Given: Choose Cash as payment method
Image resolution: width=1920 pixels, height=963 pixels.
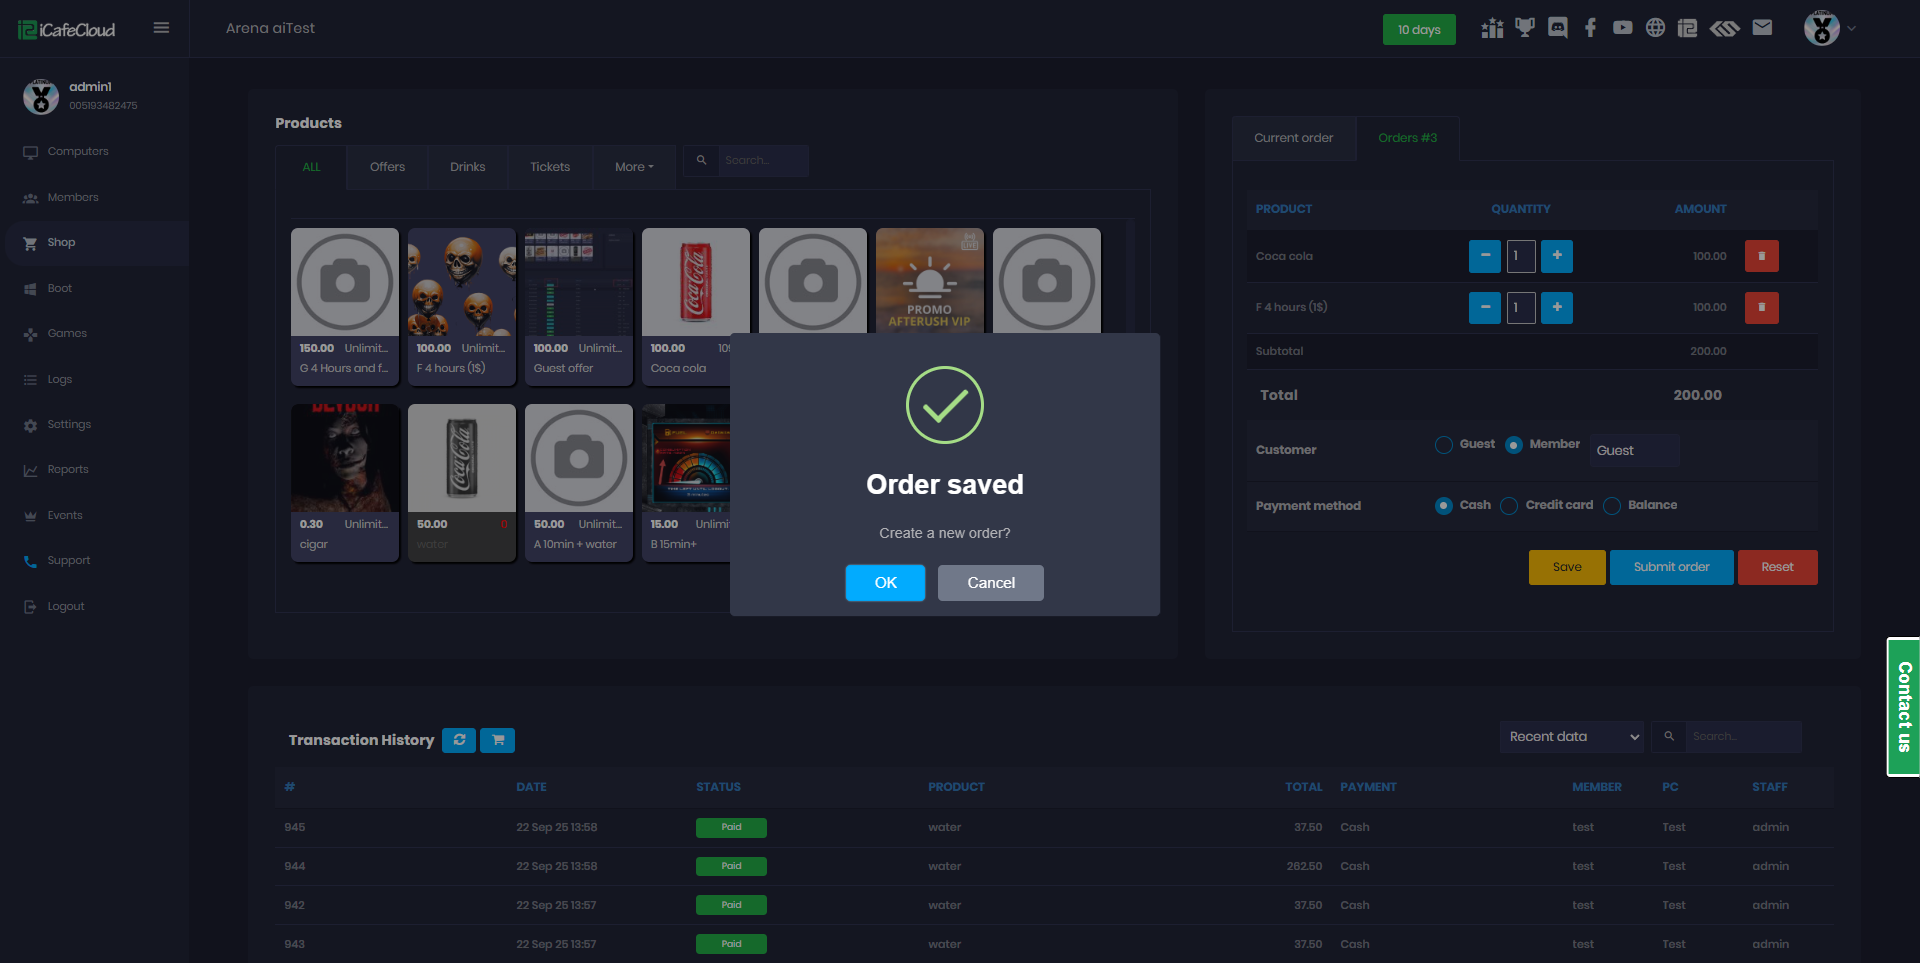Looking at the screenshot, I should [x=1444, y=506].
